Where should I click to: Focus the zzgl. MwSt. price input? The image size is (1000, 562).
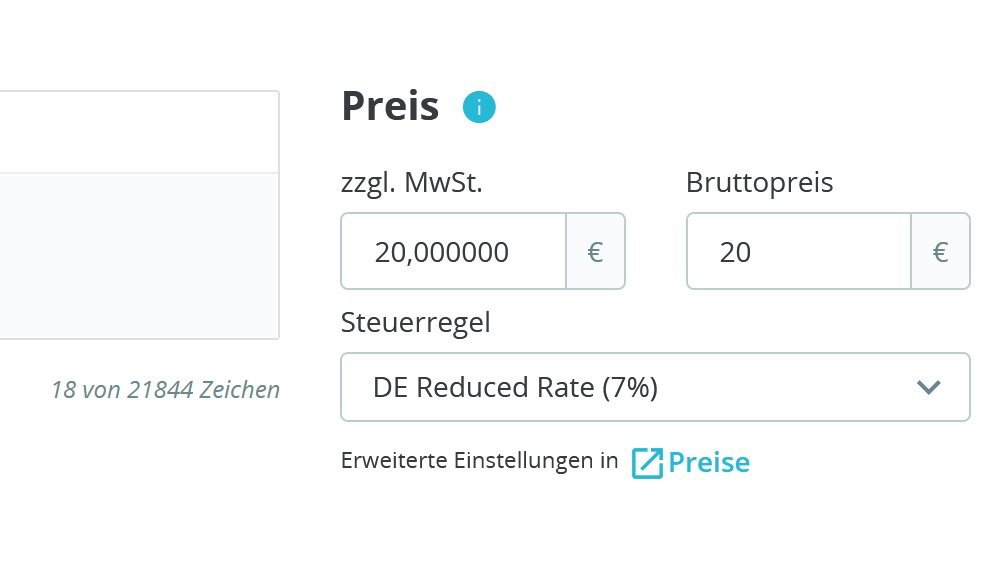click(454, 252)
